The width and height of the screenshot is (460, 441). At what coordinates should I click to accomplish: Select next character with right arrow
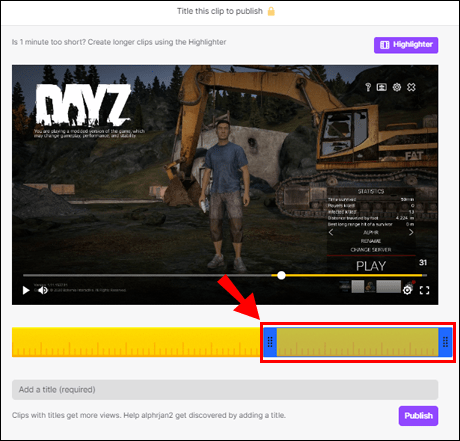tap(411, 232)
